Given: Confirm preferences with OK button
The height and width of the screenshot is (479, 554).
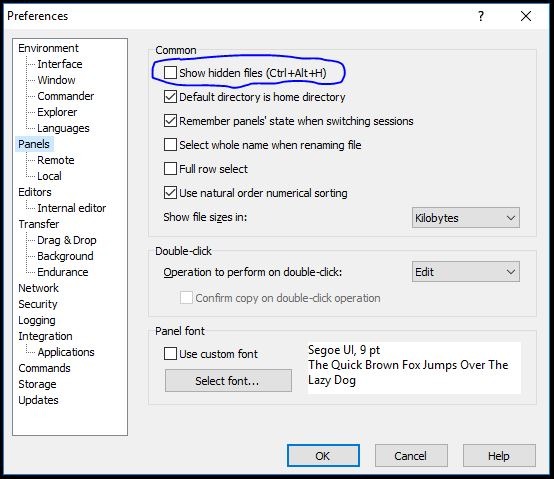Looking at the screenshot, I should (323, 456).
